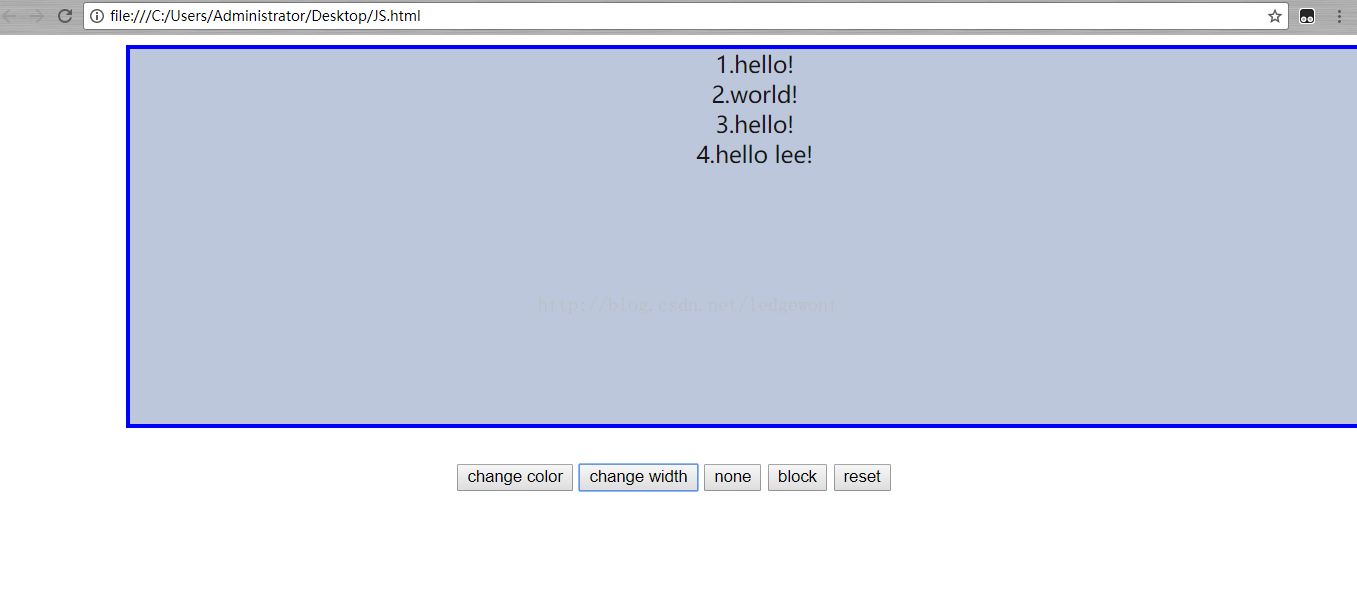The image size is (1357, 589).
Task: Reload the page with refresh icon
Action: click(65, 16)
